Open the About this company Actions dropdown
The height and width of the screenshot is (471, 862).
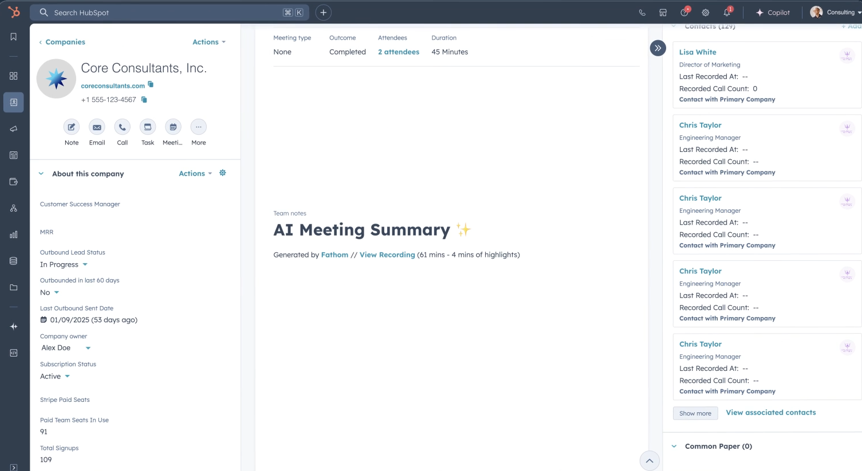pos(195,173)
